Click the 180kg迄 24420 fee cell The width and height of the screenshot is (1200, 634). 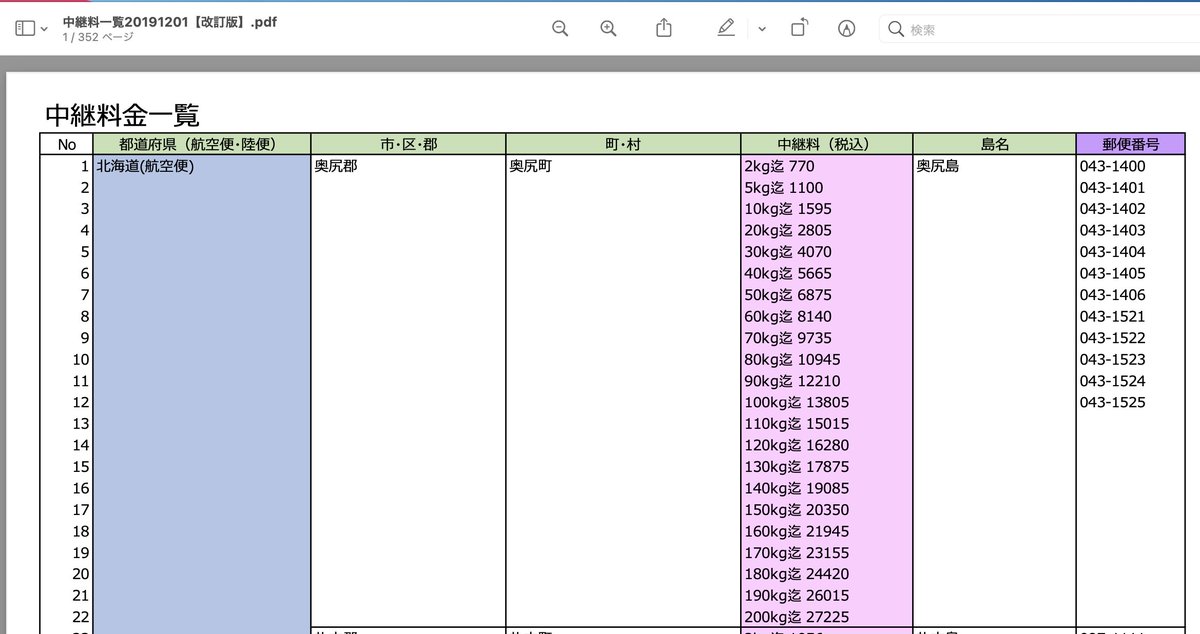tap(796, 574)
